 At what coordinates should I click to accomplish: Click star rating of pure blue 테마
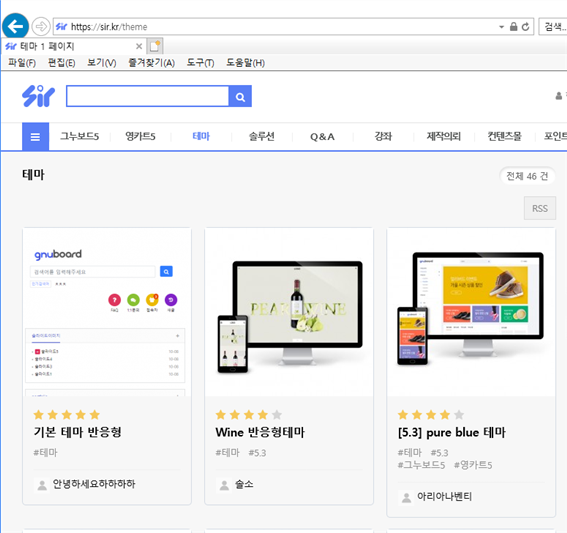coord(431,415)
